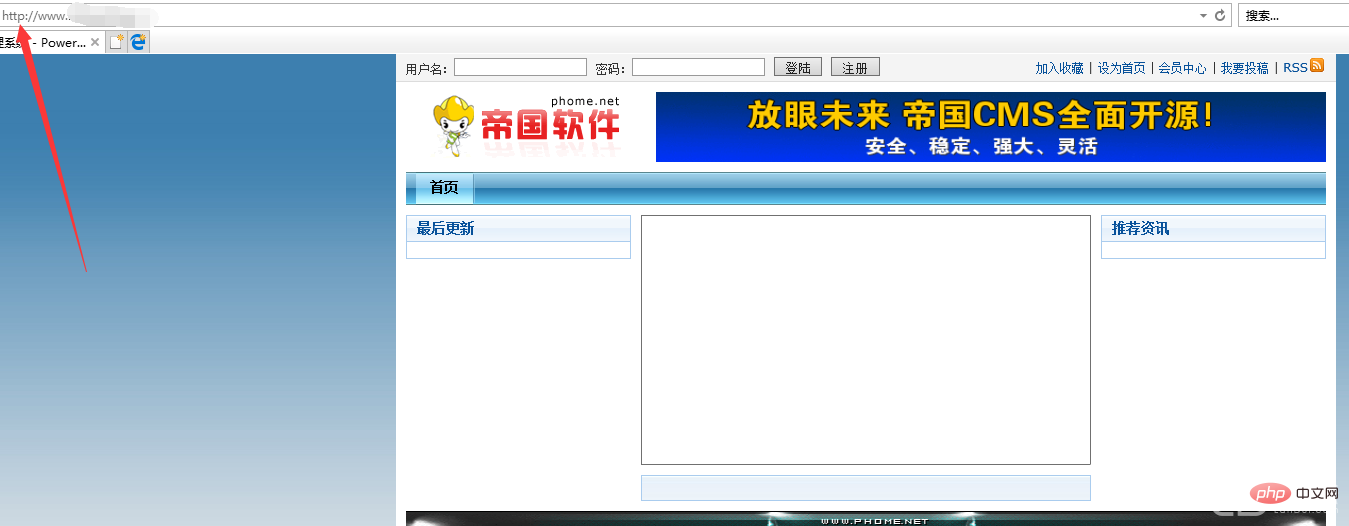1349x526 pixels.
Task: Click the Edge browser icon beside tabs
Action: (x=138, y=42)
